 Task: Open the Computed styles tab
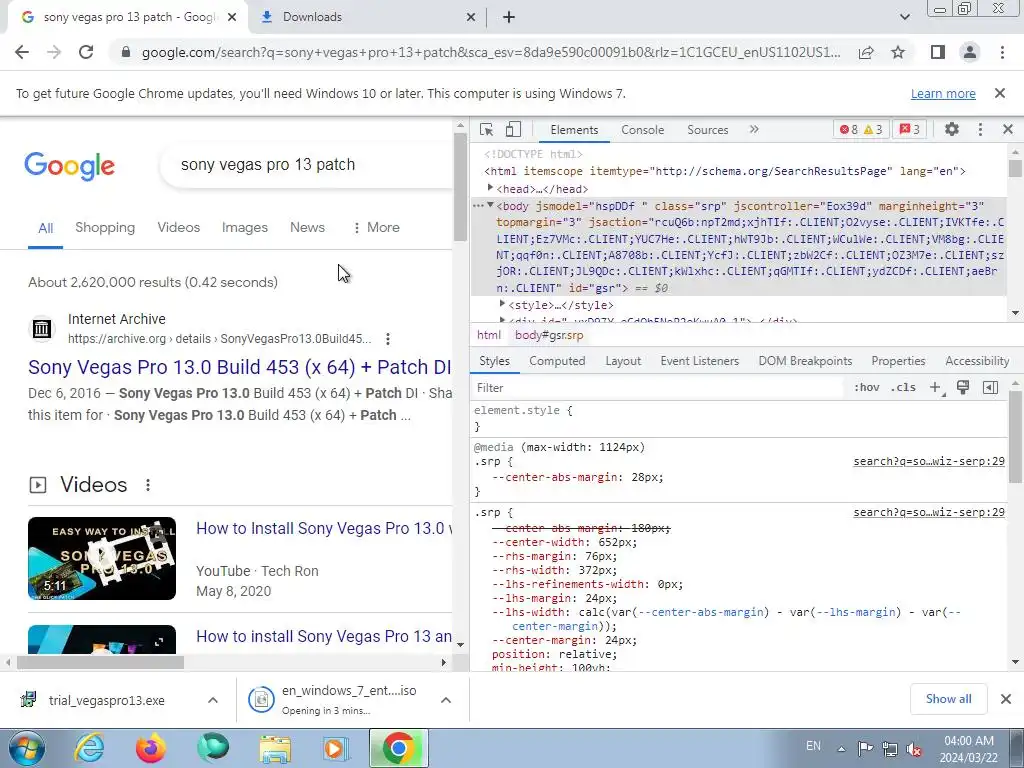(x=557, y=360)
